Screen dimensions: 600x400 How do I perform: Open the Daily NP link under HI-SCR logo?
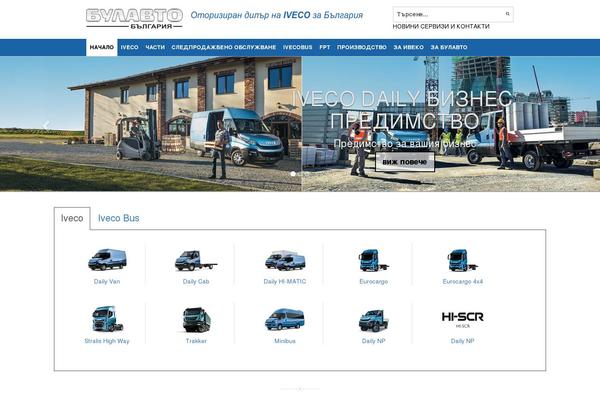(x=462, y=341)
